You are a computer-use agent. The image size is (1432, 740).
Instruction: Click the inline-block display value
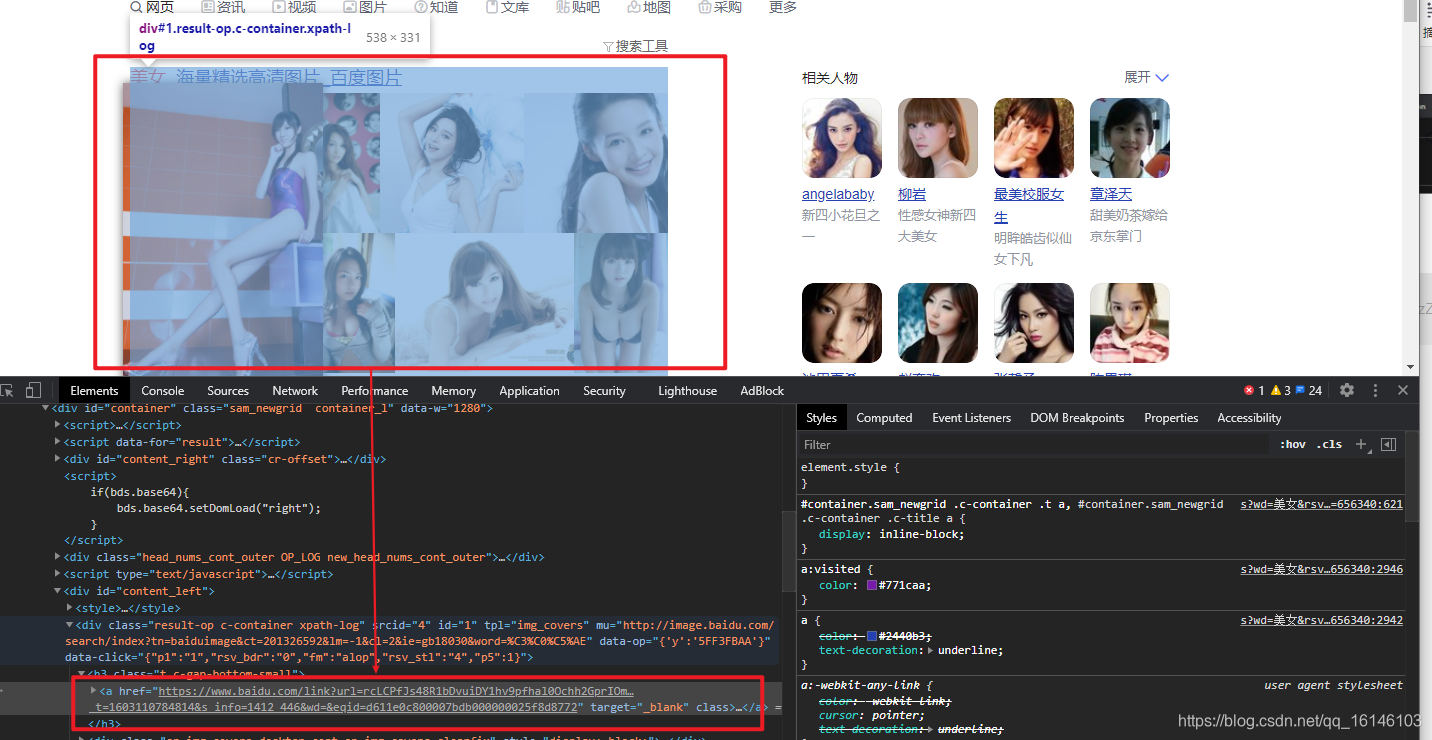coord(920,534)
